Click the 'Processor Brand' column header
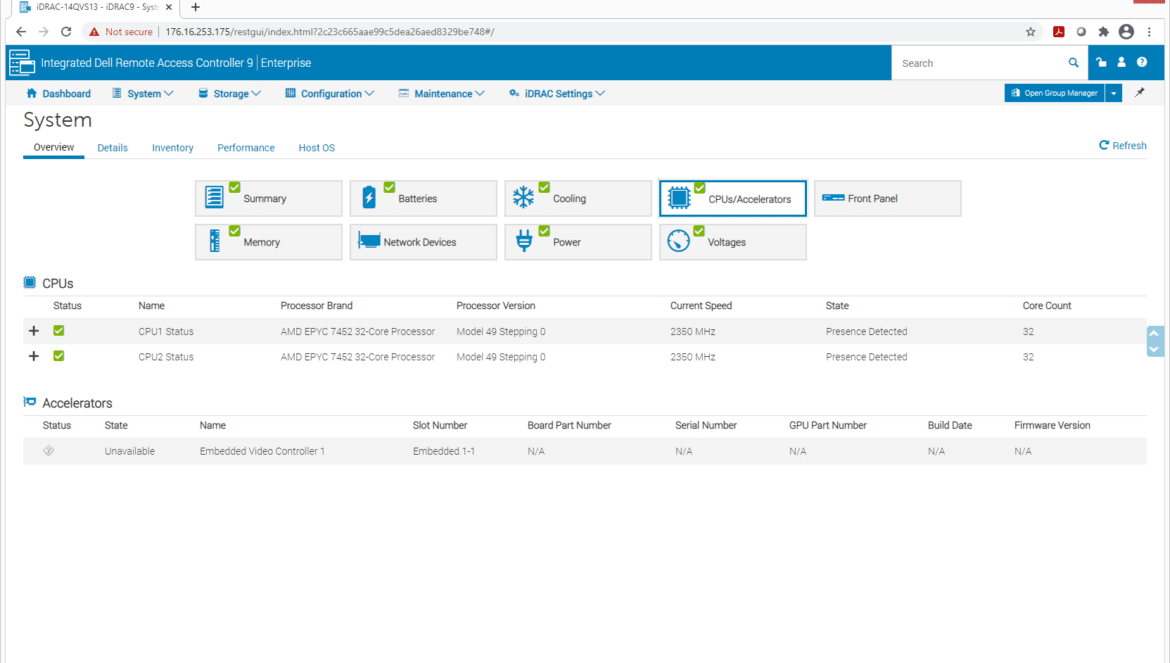The image size is (1170, 663). 316,306
